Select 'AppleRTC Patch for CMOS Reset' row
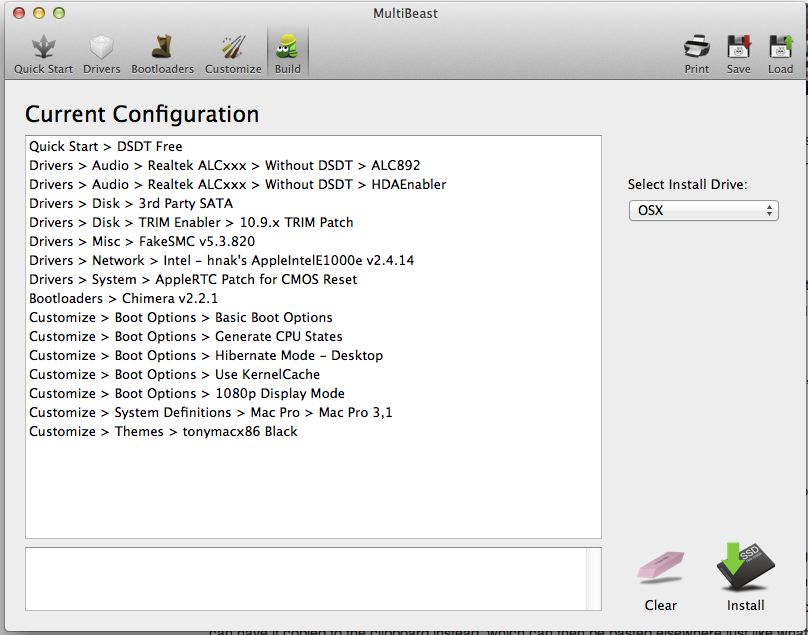The image size is (808, 635). (x=313, y=279)
